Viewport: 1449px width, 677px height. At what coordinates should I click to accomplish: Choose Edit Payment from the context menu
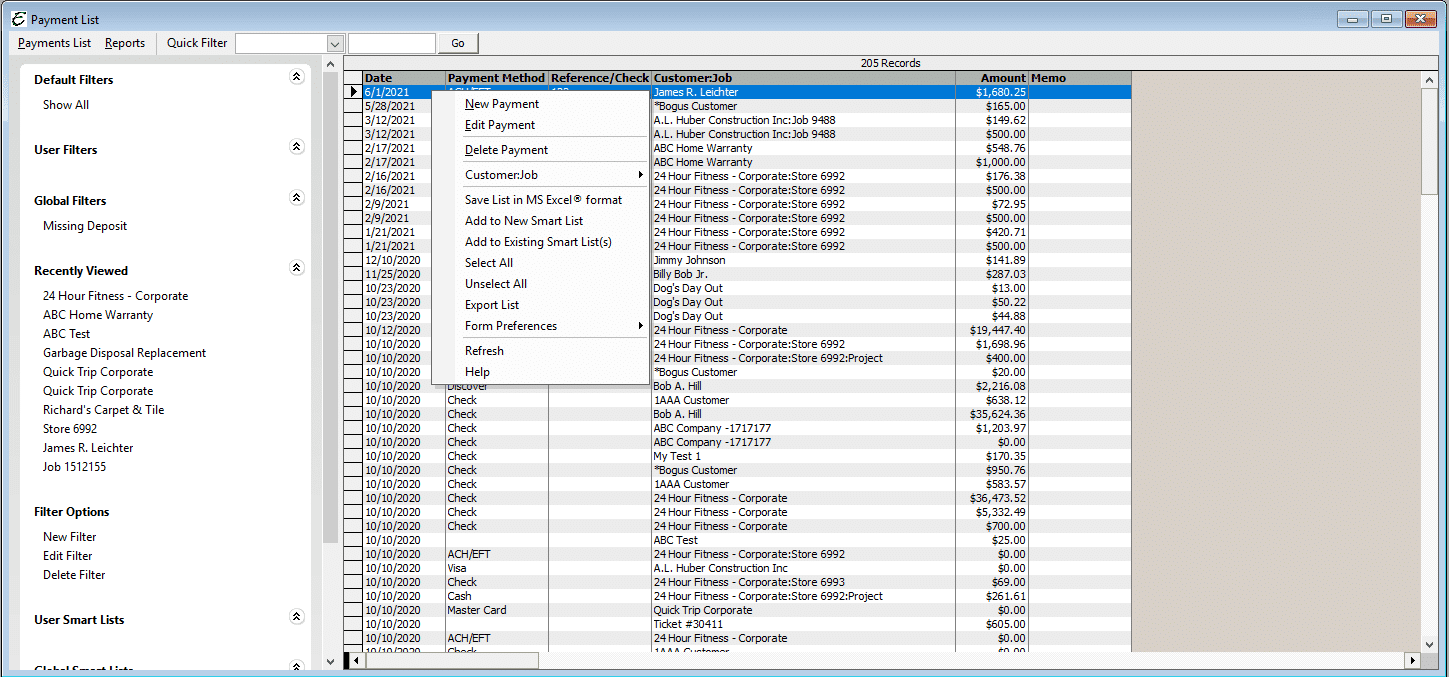tap(540, 125)
